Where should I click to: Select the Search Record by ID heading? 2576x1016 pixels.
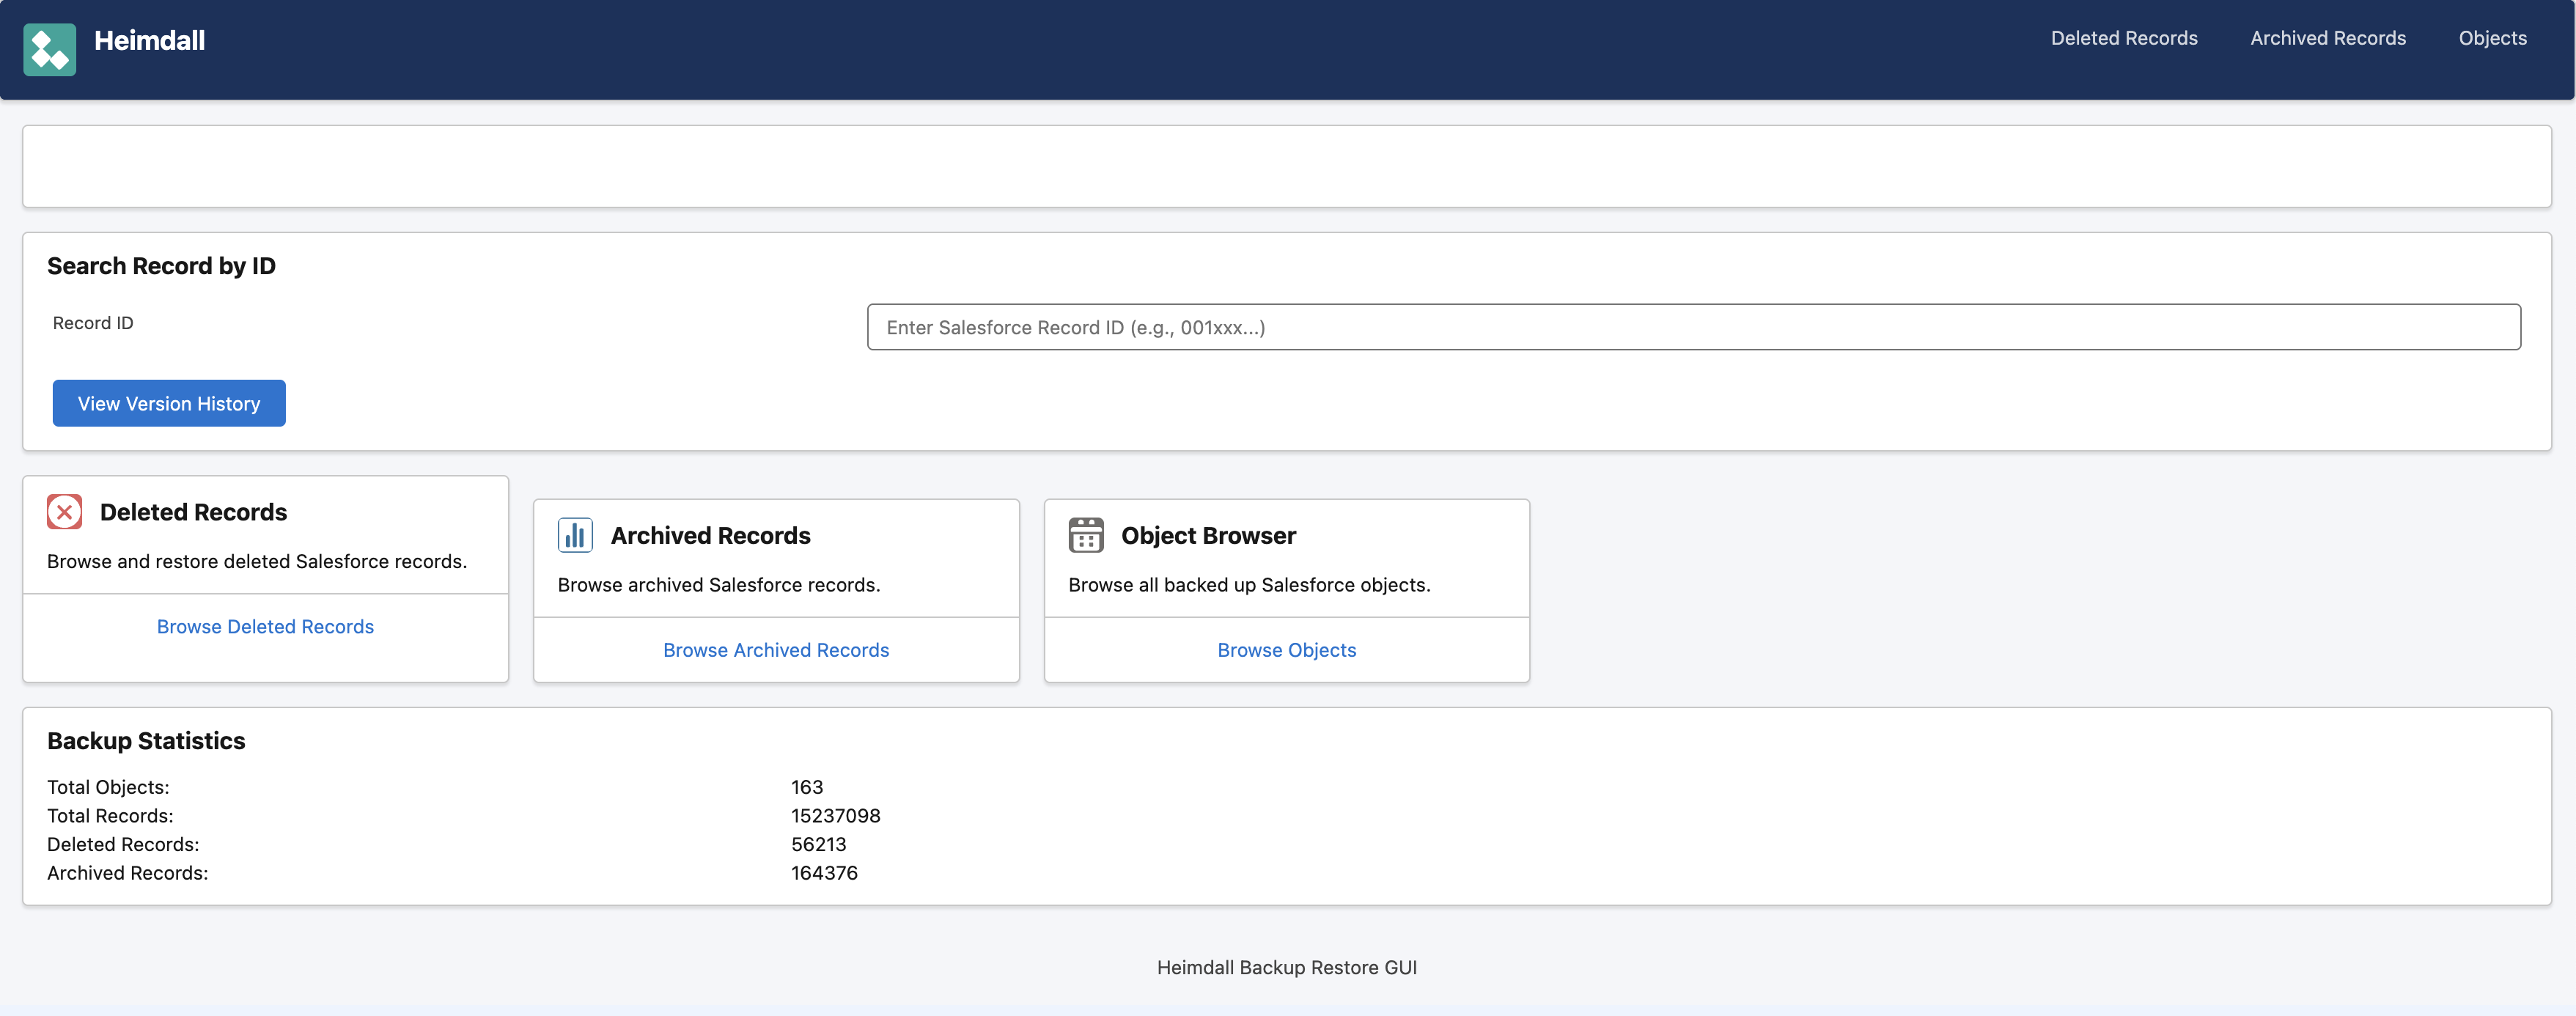[161, 266]
